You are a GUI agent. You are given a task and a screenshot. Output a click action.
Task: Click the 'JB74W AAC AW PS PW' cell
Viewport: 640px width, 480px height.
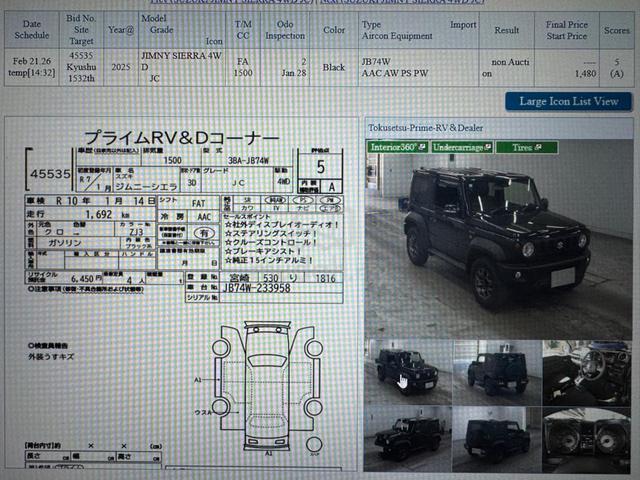(419, 67)
